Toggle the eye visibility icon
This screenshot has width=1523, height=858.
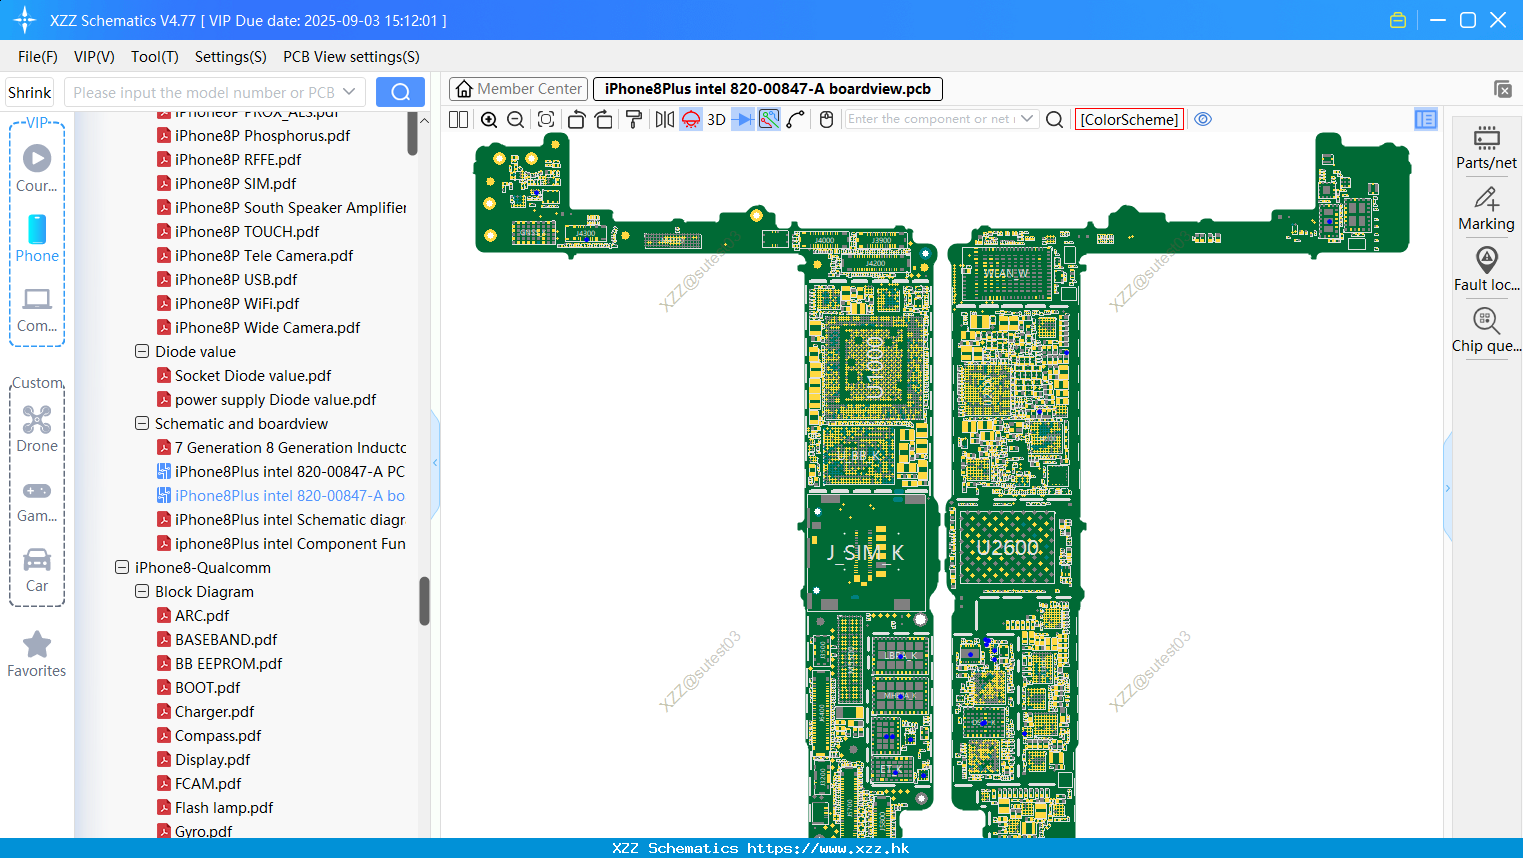coord(1204,119)
